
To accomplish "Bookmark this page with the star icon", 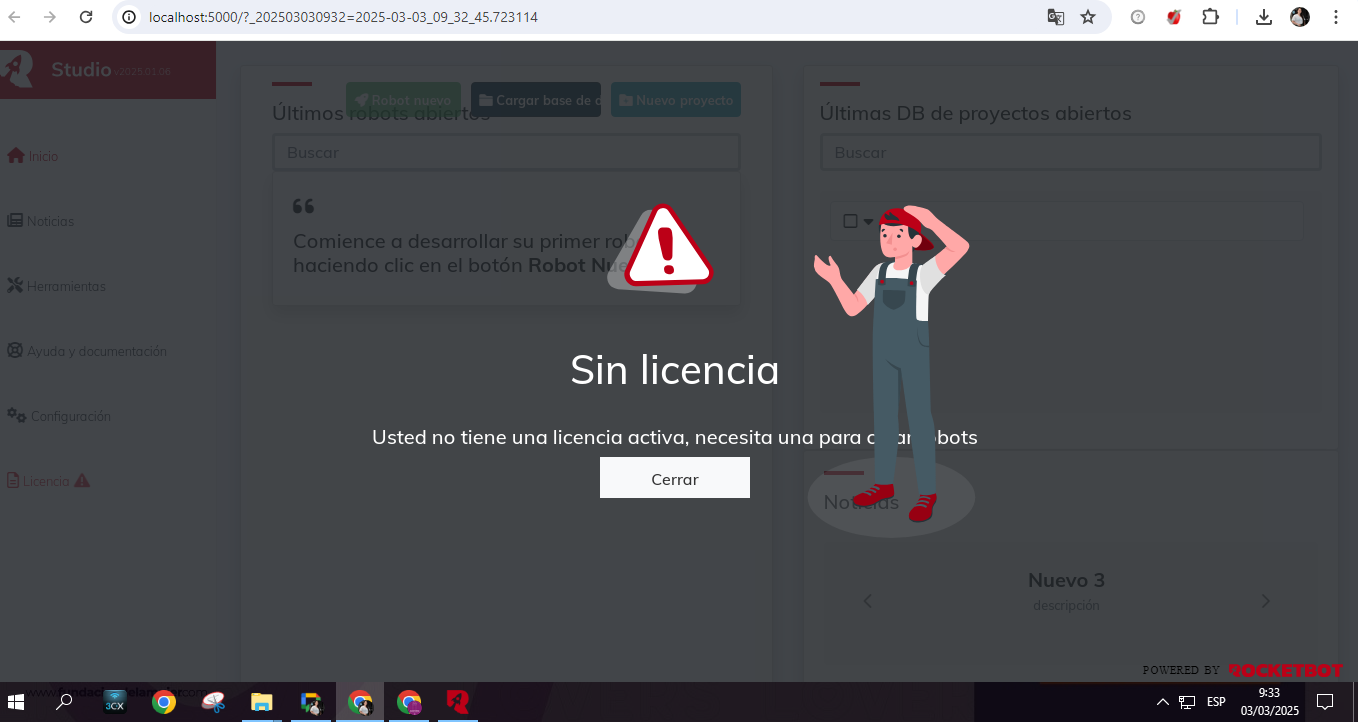I will [1088, 17].
